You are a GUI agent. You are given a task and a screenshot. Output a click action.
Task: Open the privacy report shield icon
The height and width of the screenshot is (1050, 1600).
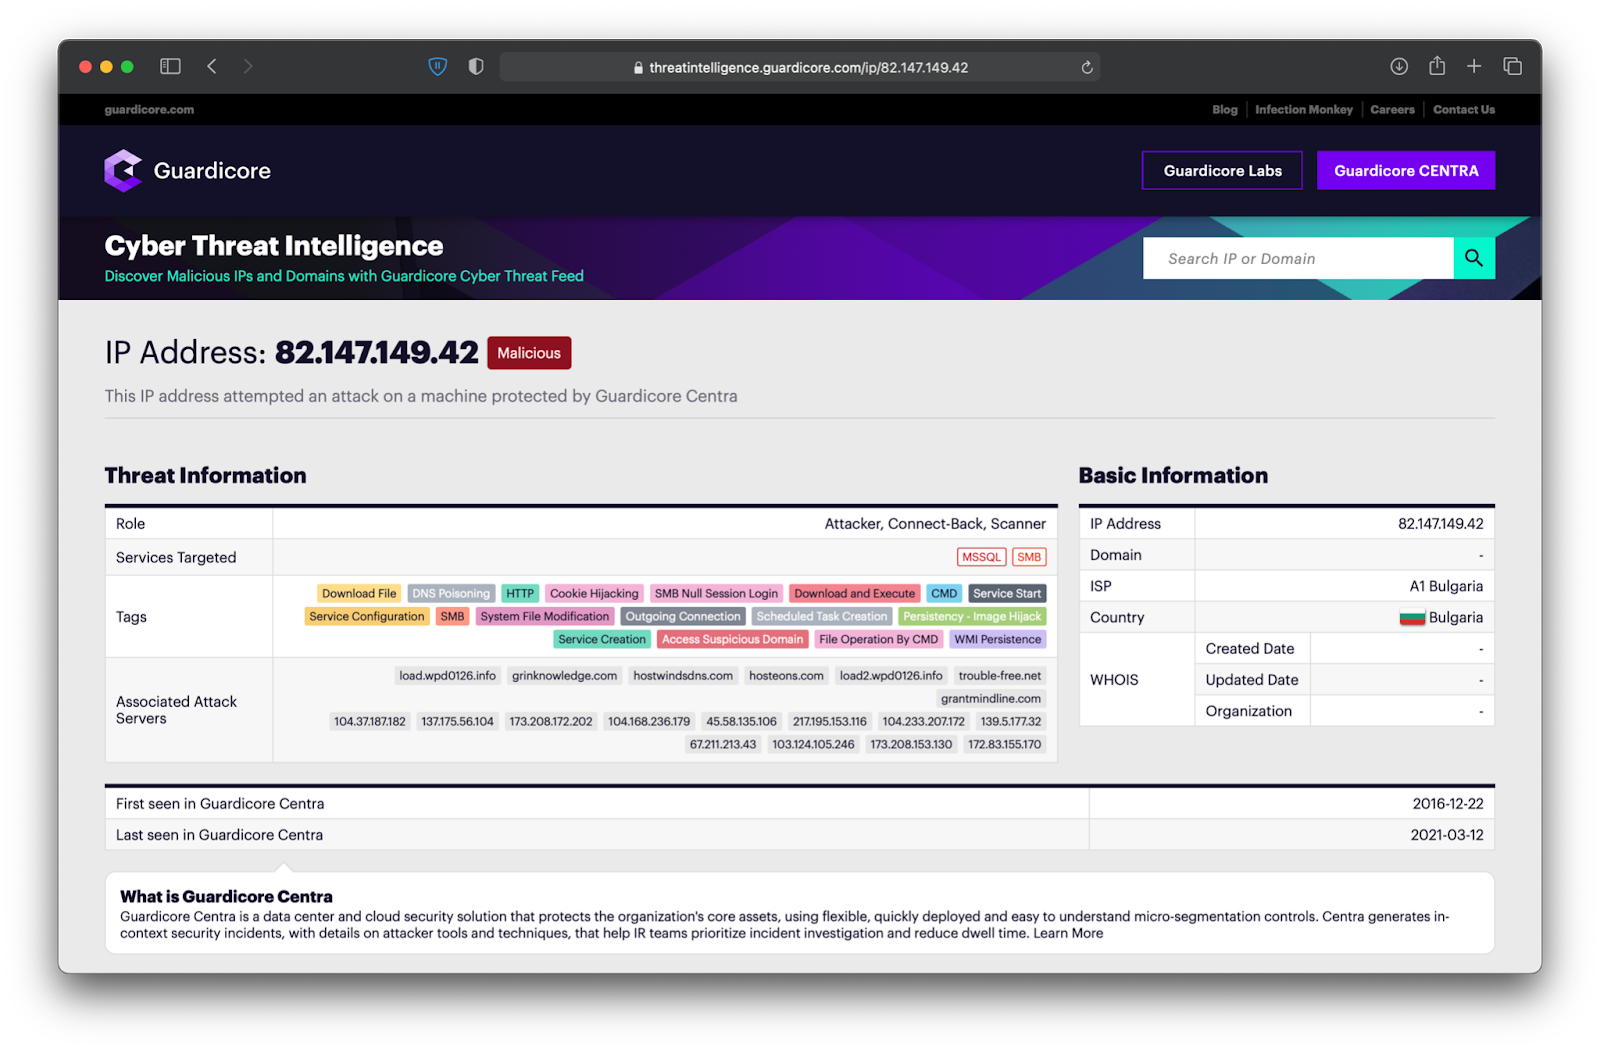pyautogui.click(x=476, y=67)
